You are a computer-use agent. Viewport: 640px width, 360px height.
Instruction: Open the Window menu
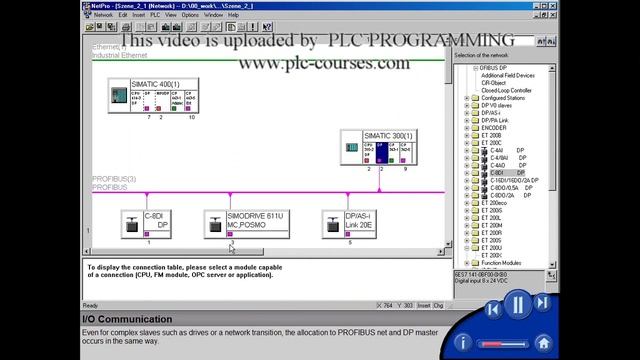click(213, 15)
